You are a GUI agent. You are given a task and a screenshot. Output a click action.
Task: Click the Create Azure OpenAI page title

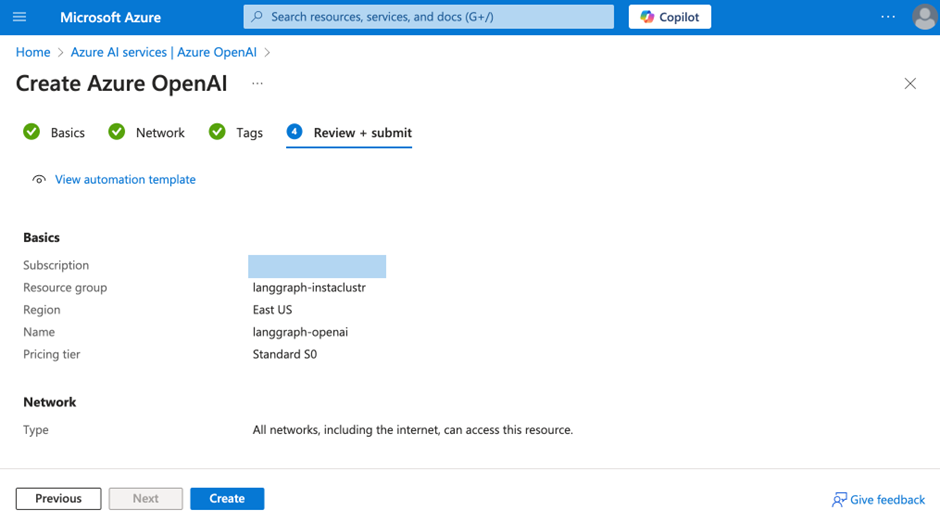121,83
